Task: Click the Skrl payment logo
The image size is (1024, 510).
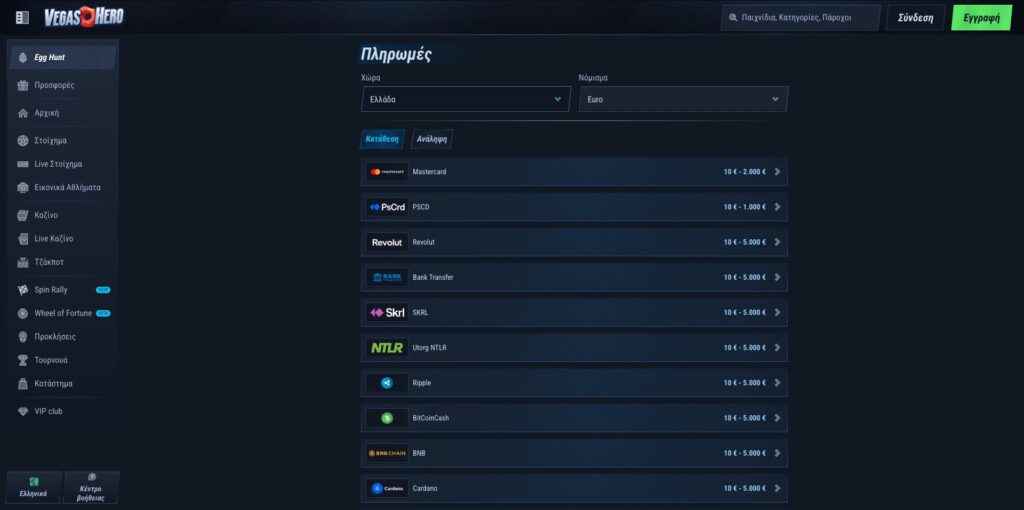Action: point(386,312)
